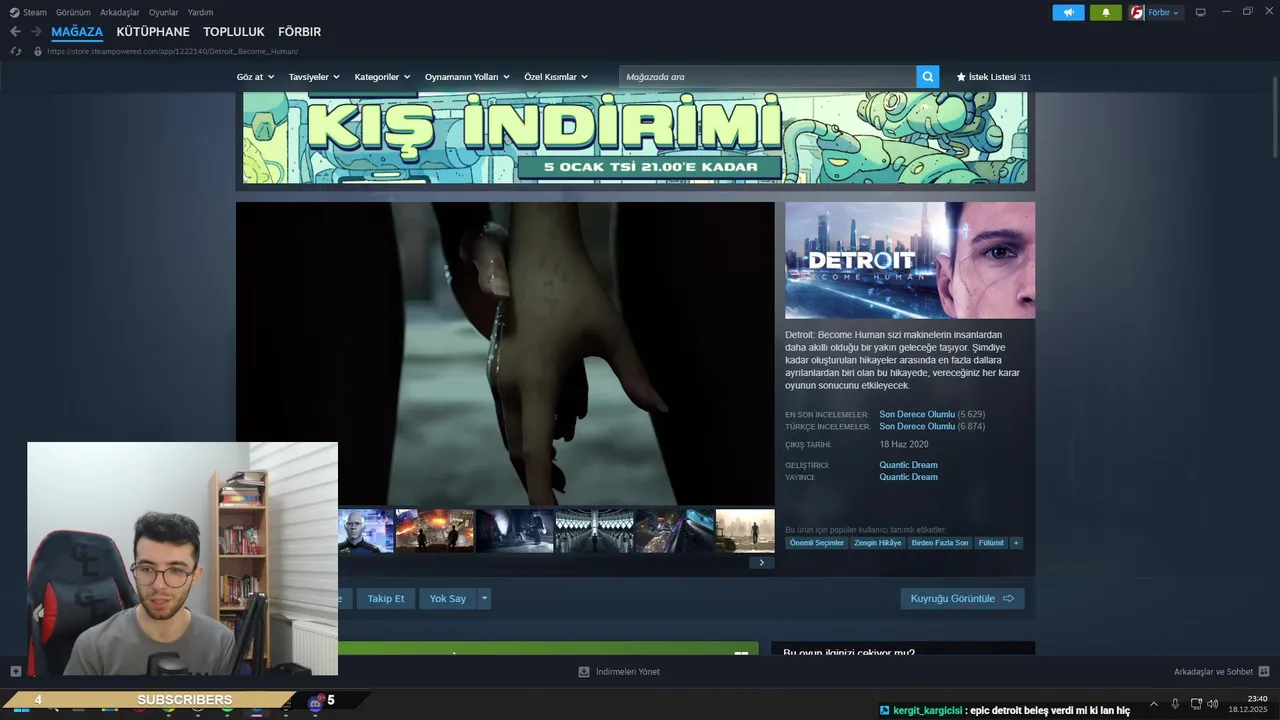The height and width of the screenshot is (720, 1280).
Task: Open the notifications bell
Action: point(1106,12)
